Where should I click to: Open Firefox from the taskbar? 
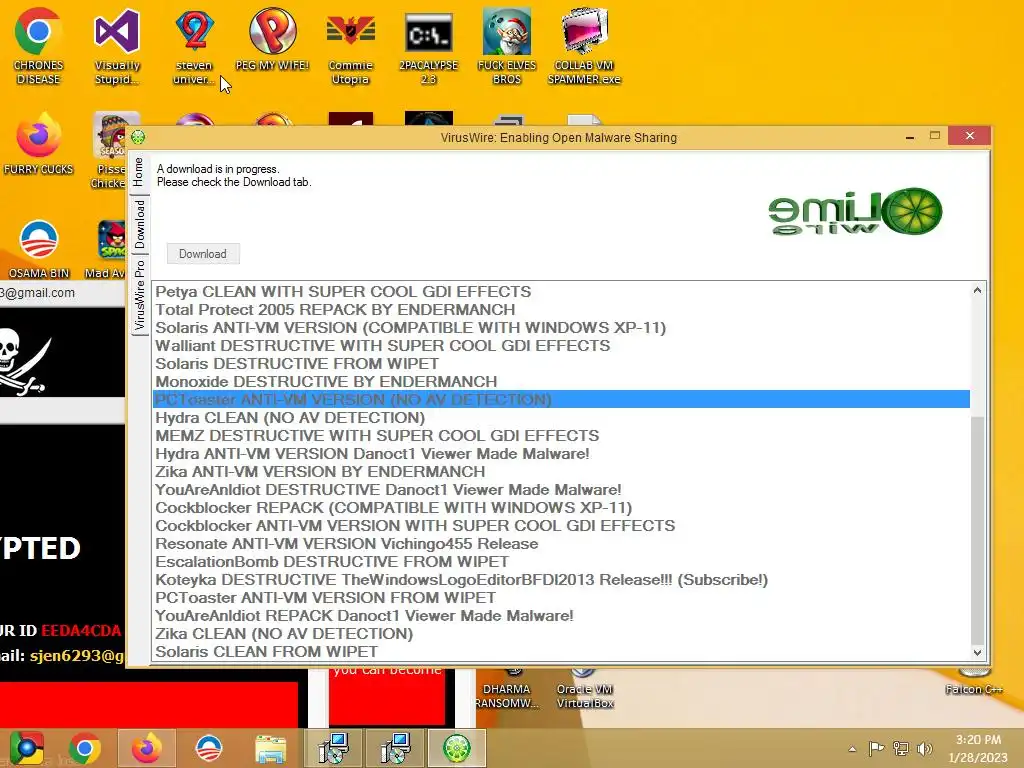[146, 748]
